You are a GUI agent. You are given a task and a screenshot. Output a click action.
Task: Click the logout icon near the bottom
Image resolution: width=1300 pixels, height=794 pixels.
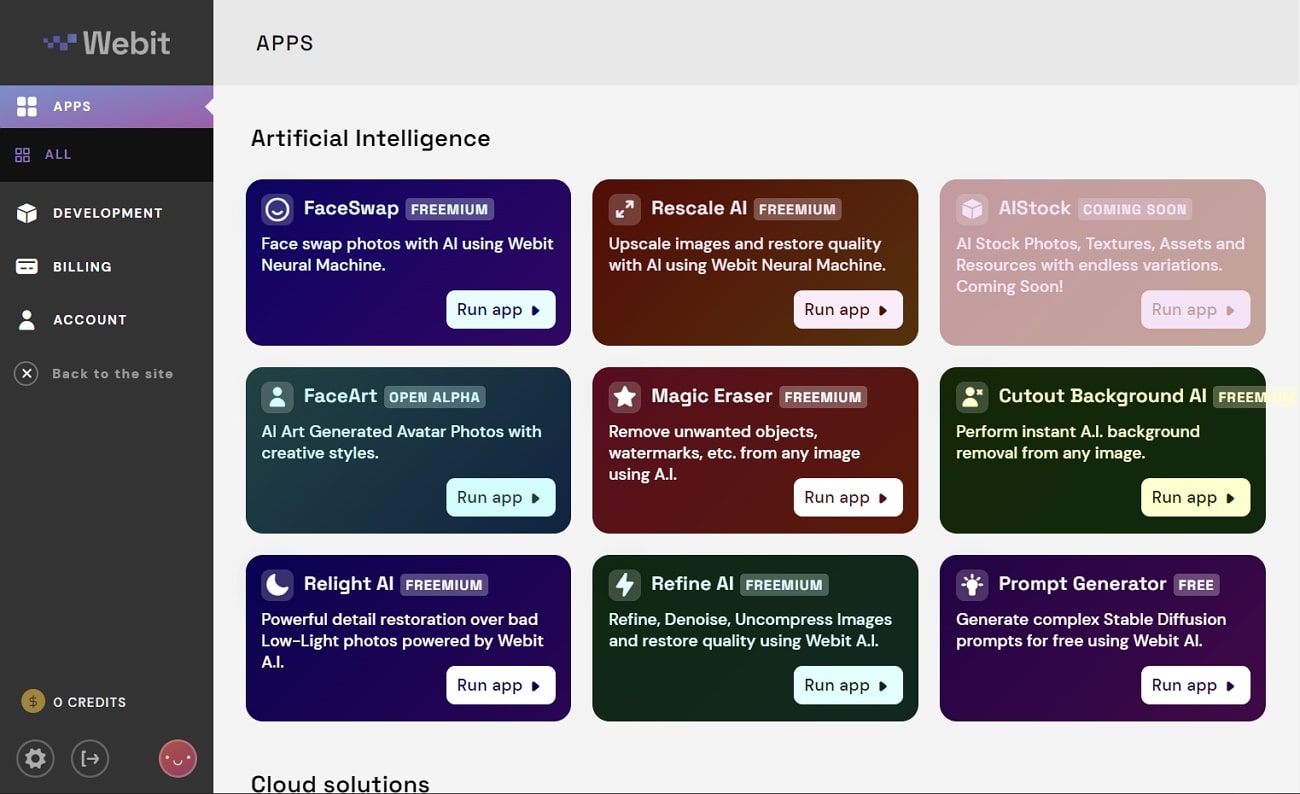pyautogui.click(x=90, y=758)
